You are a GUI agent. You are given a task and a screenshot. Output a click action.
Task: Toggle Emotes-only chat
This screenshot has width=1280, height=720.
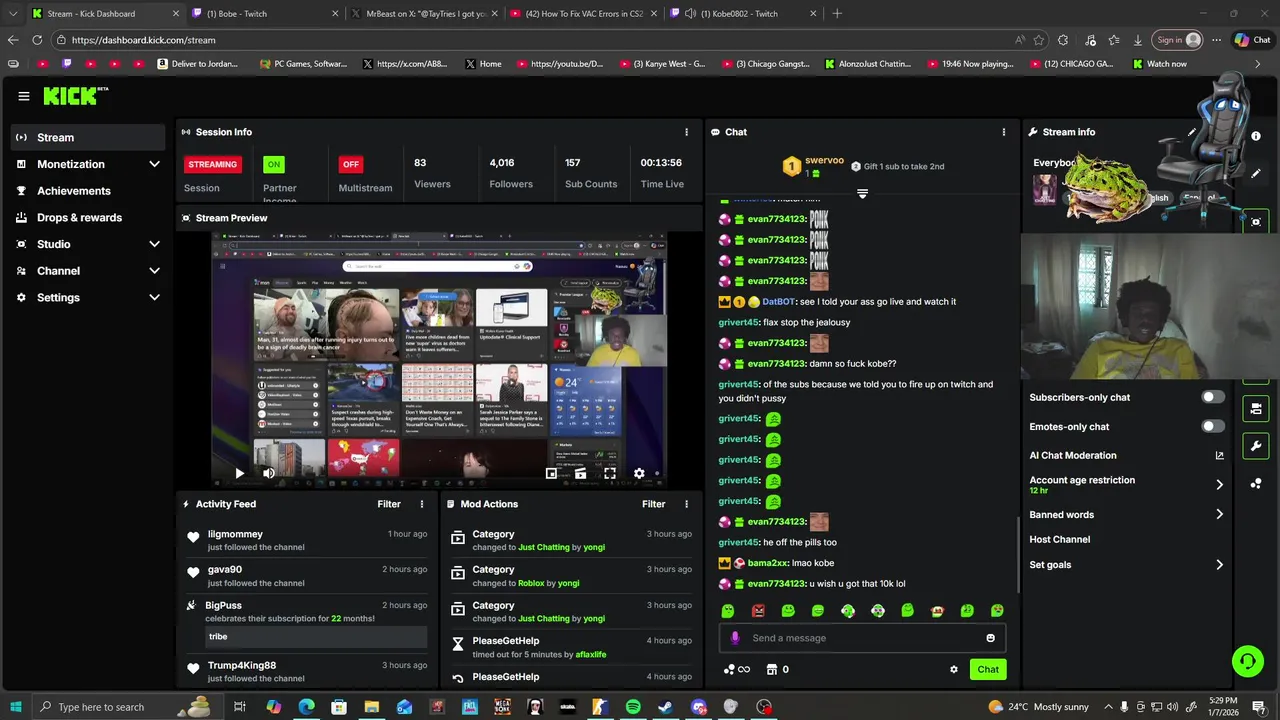(x=1212, y=426)
